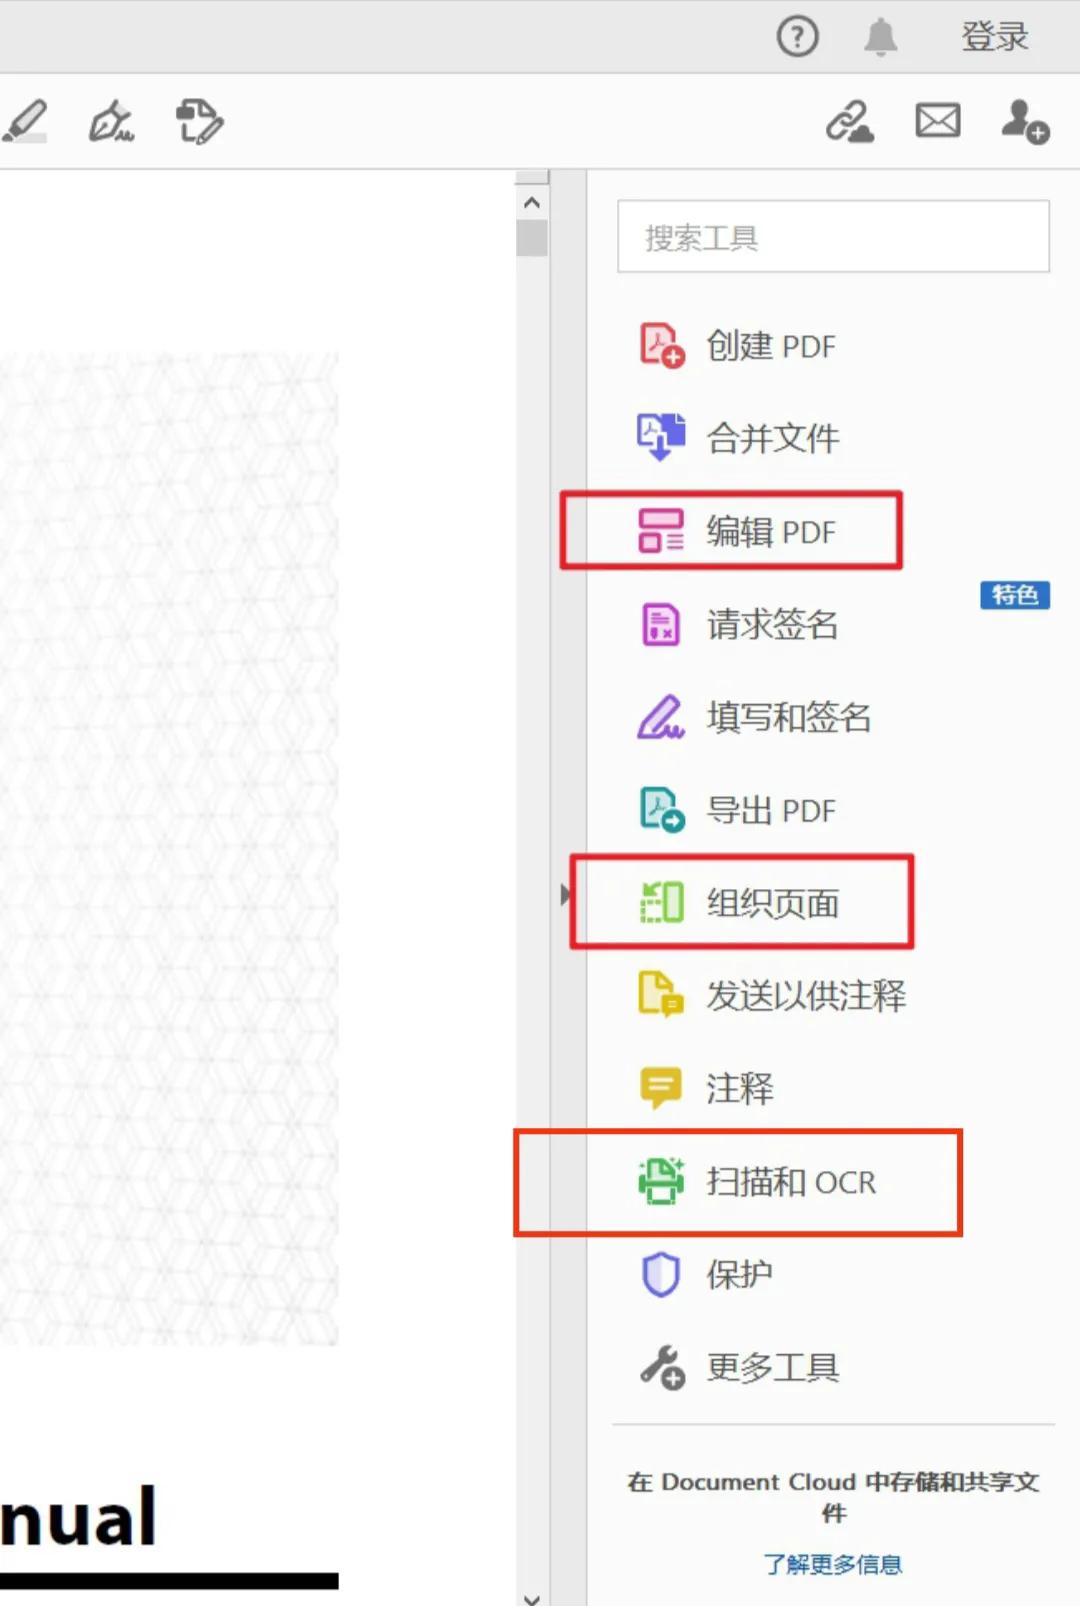Follow the 了解更多信息 link
The width and height of the screenshot is (1080, 1606).
(833, 1564)
